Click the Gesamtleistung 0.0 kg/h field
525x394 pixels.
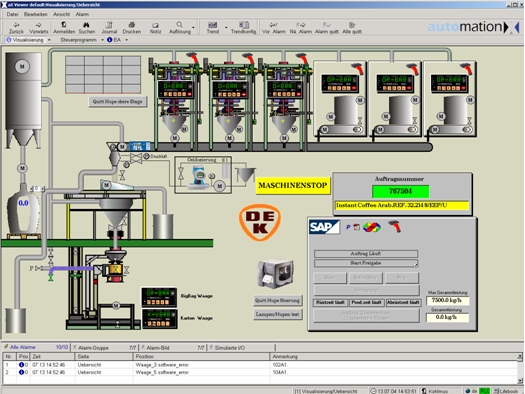click(x=447, y=317)
